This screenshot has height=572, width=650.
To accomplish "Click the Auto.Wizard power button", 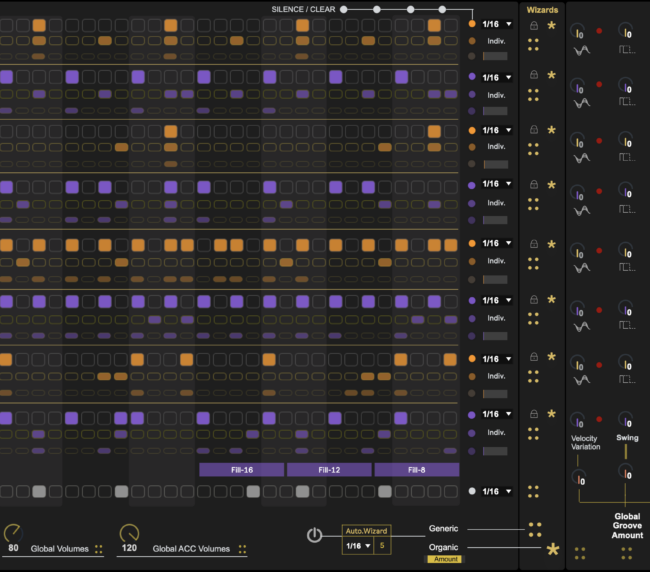I will click(314, 535).
